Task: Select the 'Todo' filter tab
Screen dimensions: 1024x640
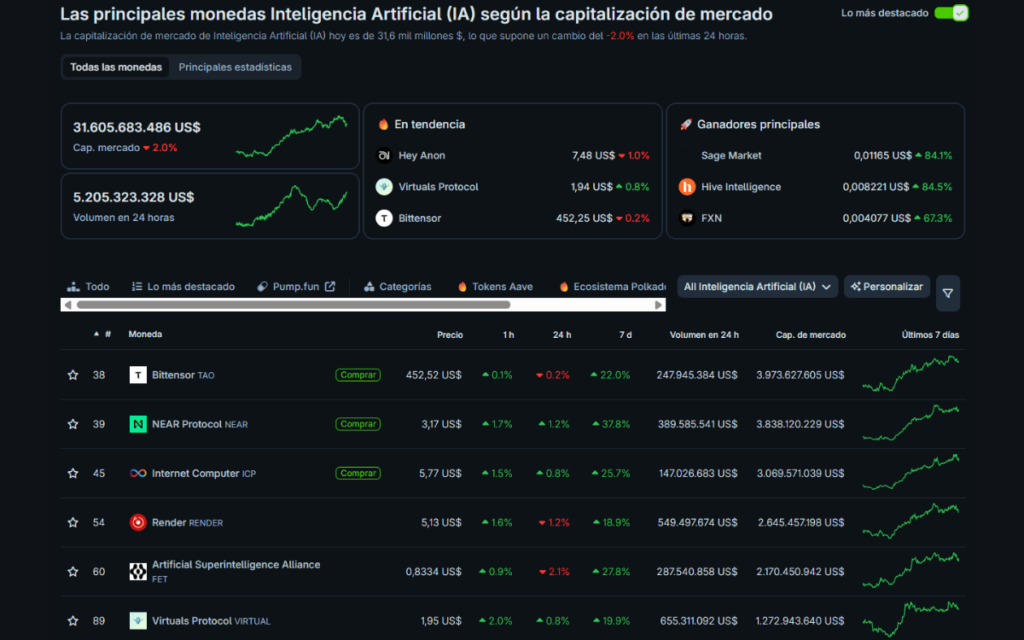Action: coord(88,287)
